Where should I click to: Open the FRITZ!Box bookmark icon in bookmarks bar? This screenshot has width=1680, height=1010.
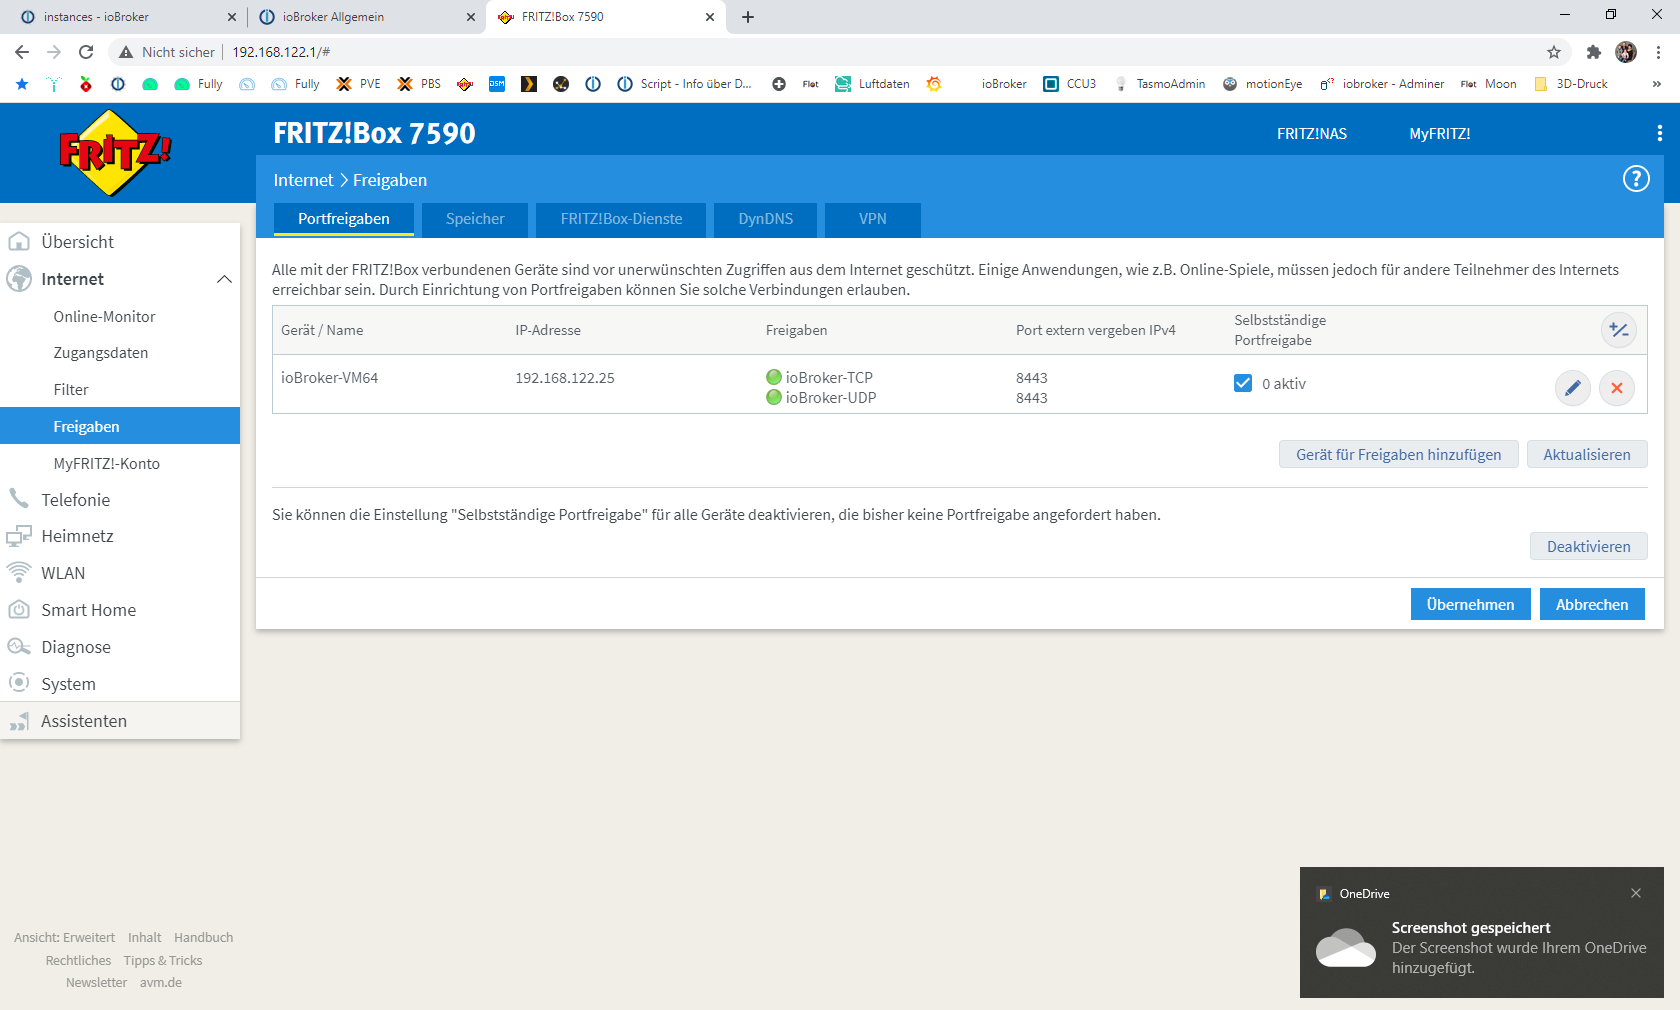[465, 84]
